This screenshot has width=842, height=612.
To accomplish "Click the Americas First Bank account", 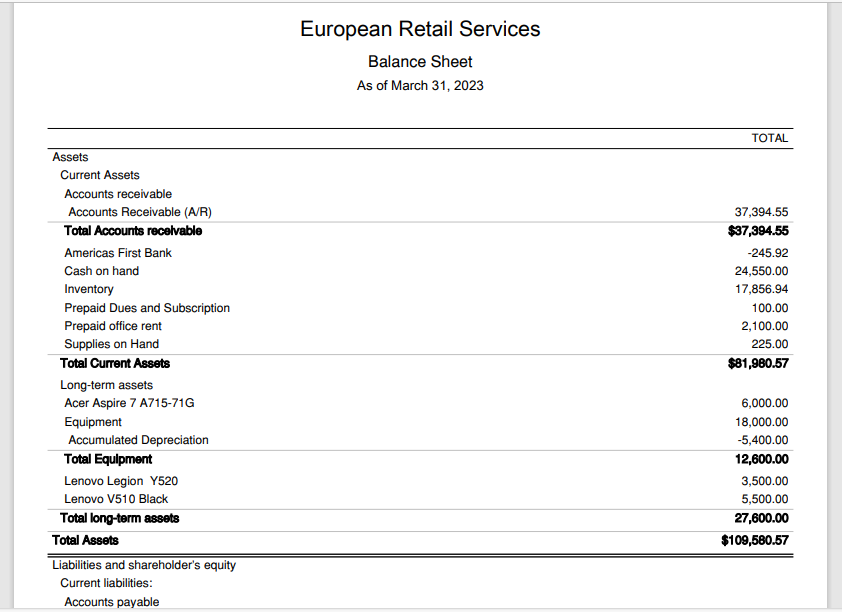I will point(118,253).
